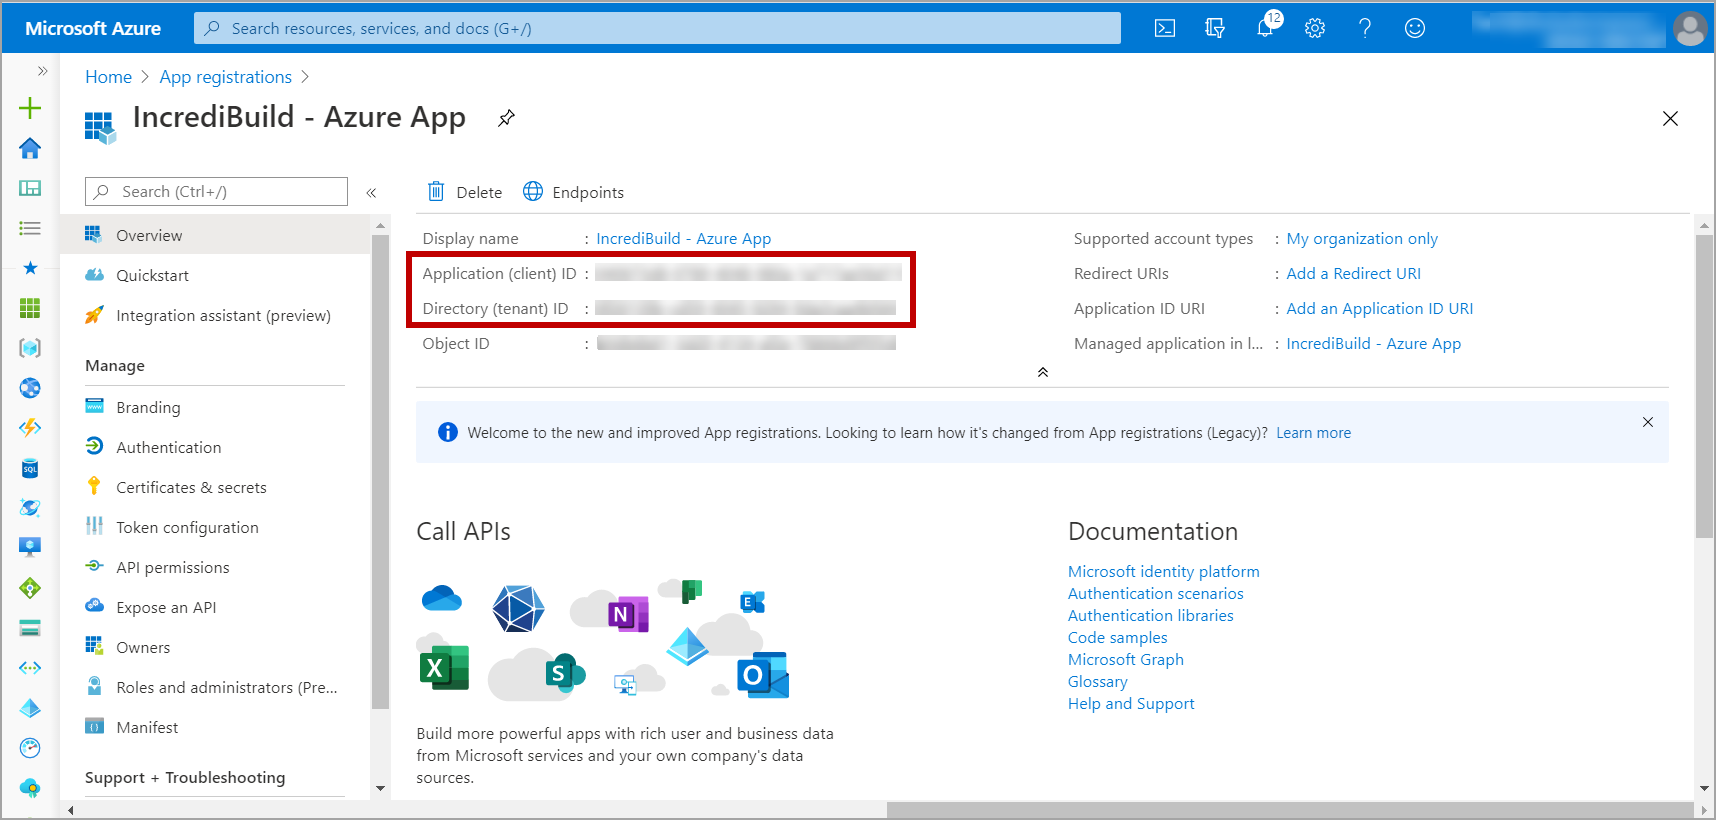Open the Directory and subscription filter icon
Screen dimensions: 1716x820
pos(1215,28)
